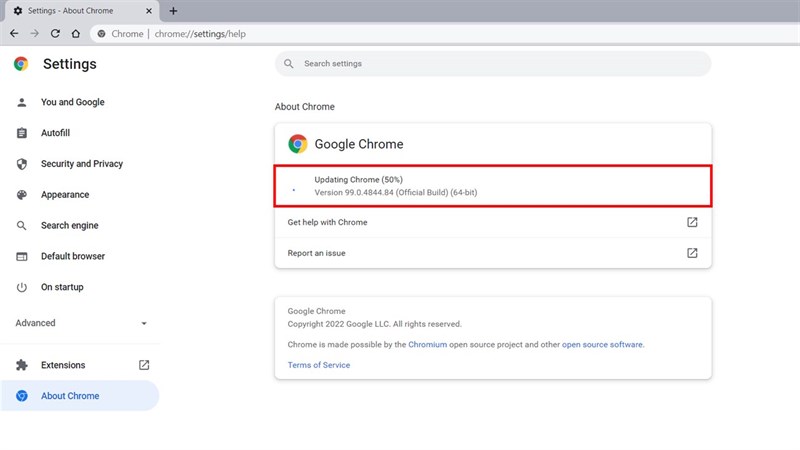The height and width of the screenshot is (450, 800).
Task: Reload the page with refresh icon
Action: (55, 34)
